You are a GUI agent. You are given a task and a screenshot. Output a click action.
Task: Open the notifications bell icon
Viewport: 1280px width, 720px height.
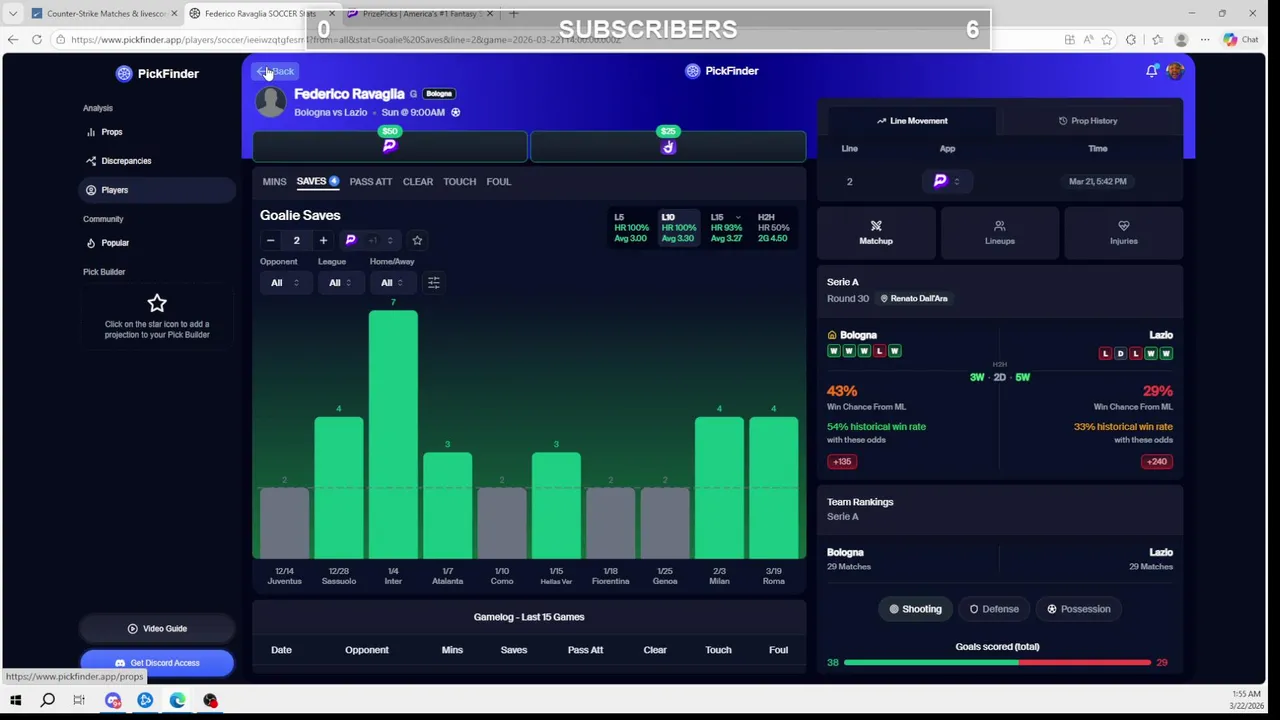(1152, 71)
